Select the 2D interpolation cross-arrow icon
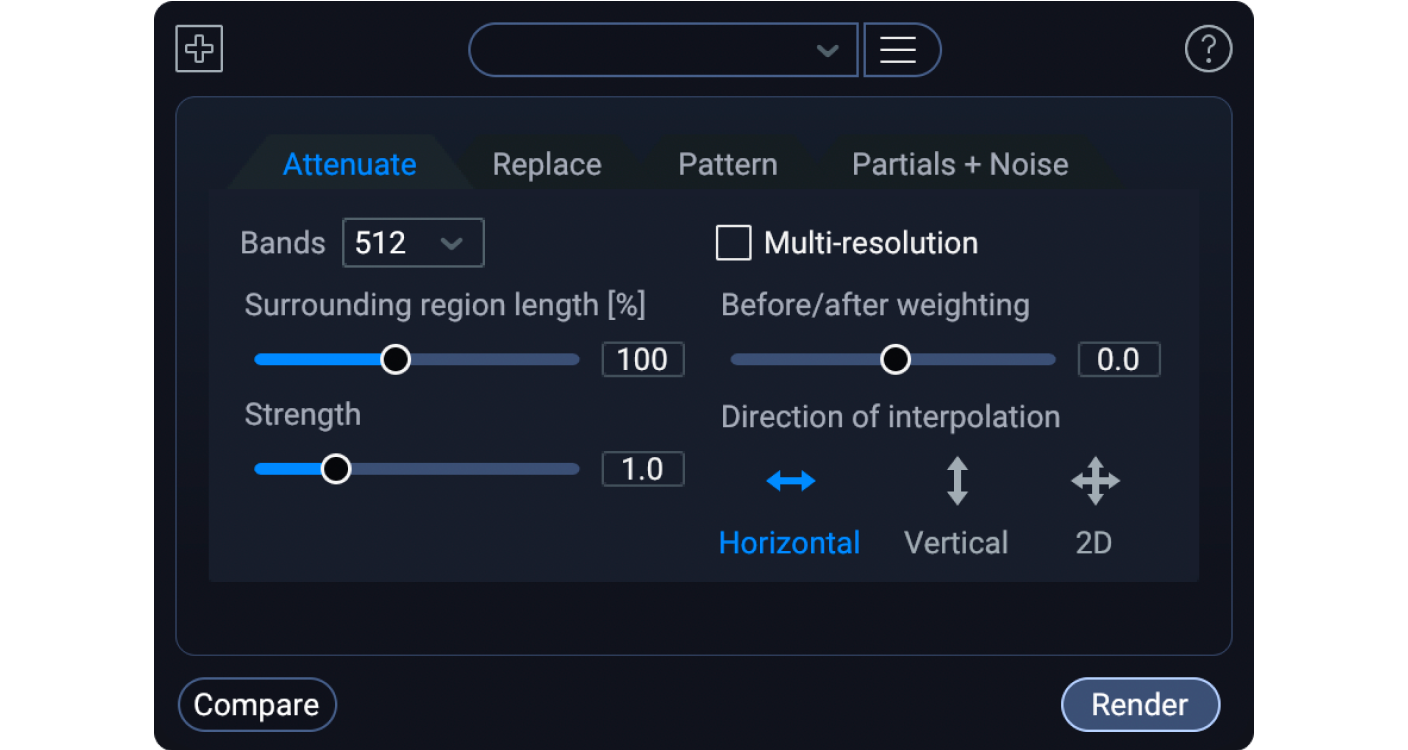The width and height of the screenshot is (1408, 750). [x=1095, y=481]
